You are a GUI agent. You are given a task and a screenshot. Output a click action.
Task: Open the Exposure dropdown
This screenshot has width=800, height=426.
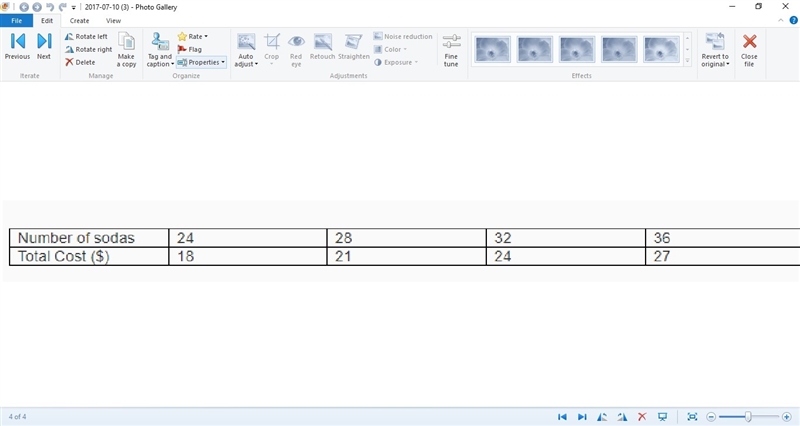pyautogui.click(x=396, y=62)
